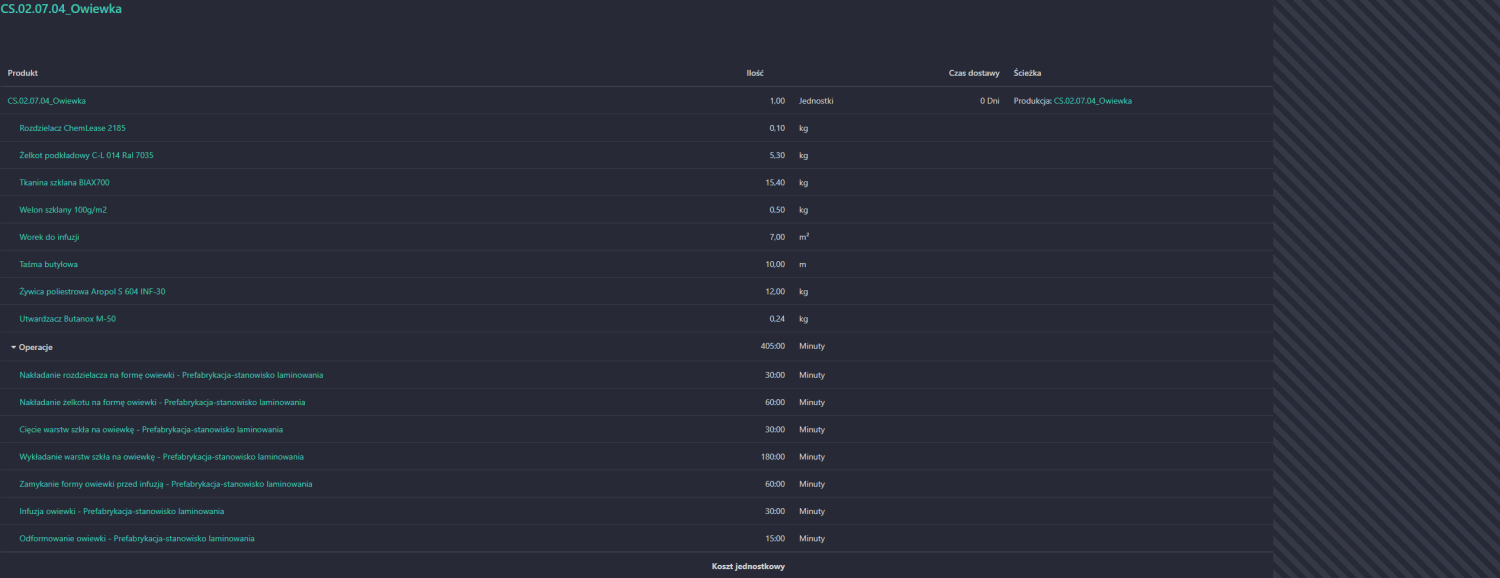Open operation Nakładanie żelkotu na formę owiewki
The image size is (1500, 578).
point(162,402)
